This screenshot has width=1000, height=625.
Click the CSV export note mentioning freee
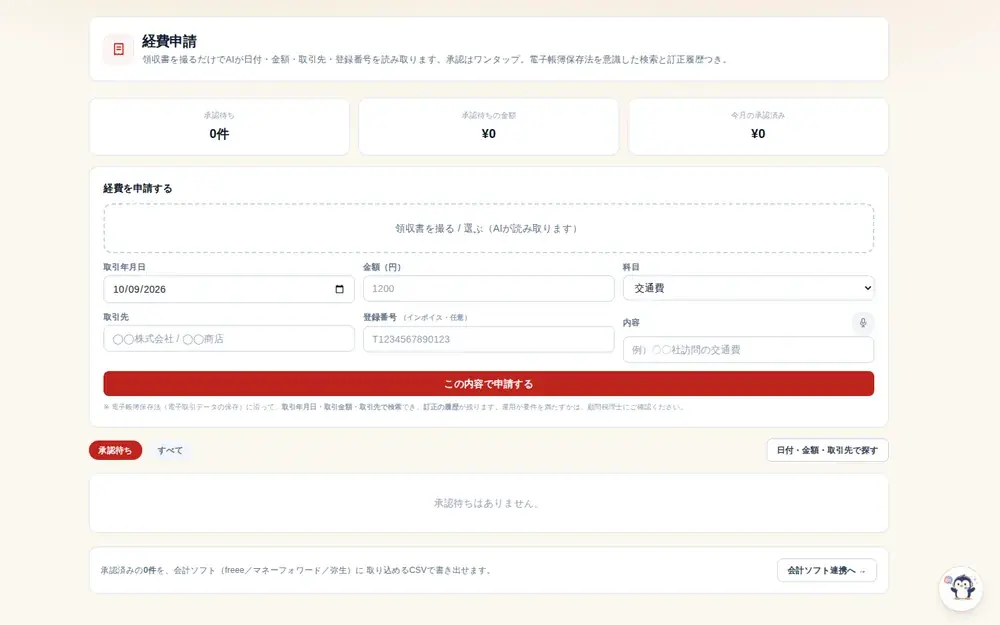tap(297, 570)
